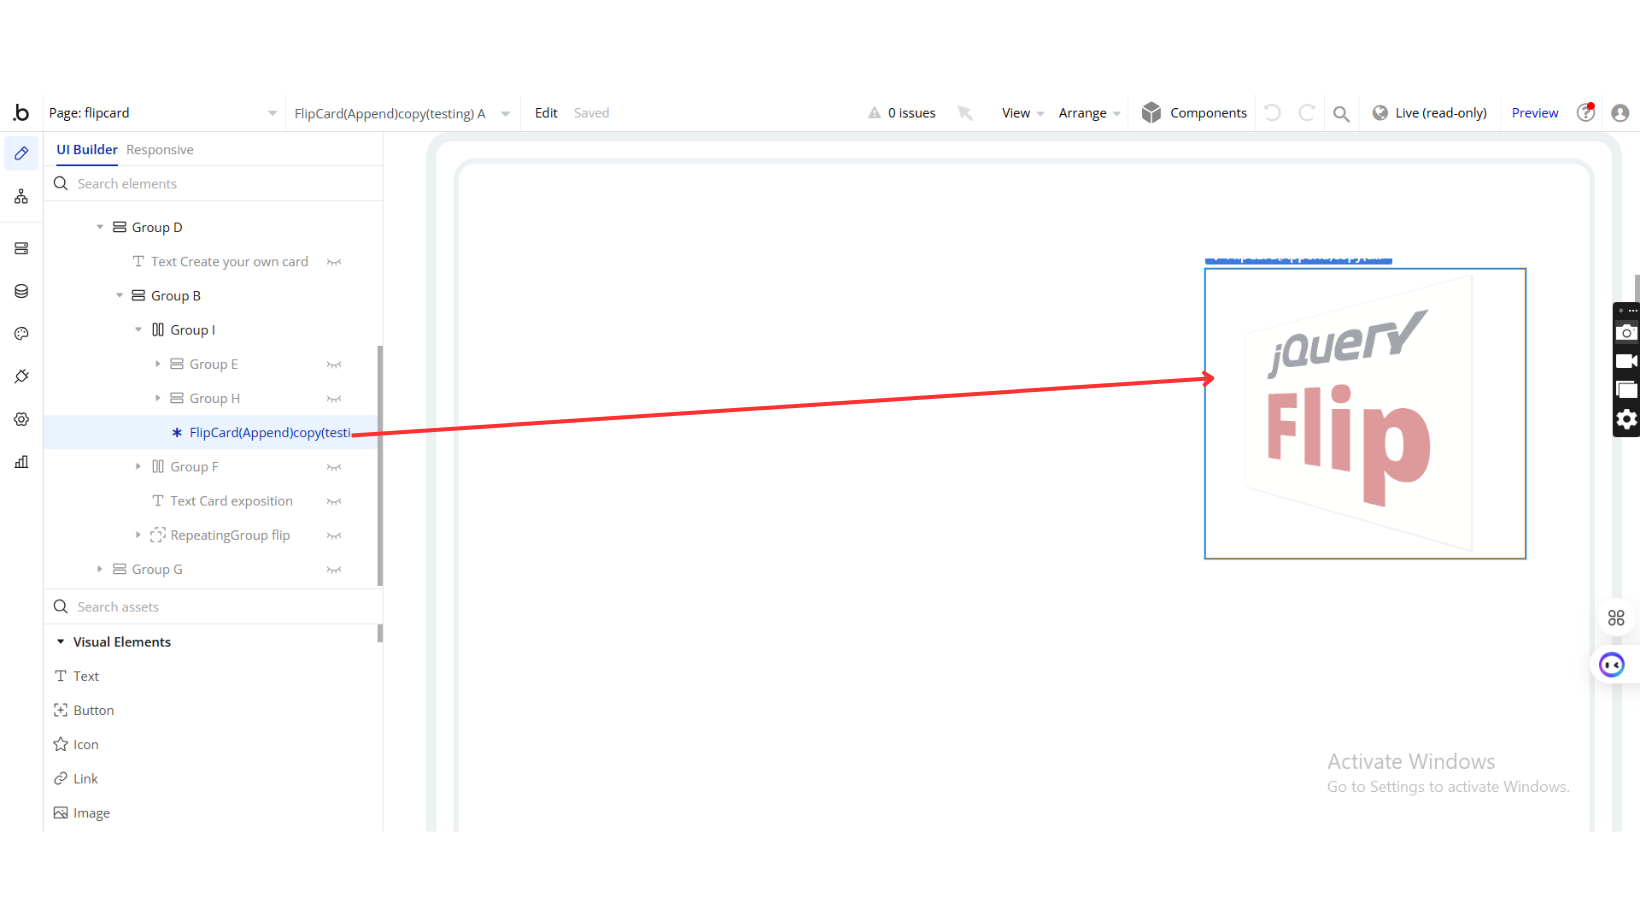Expand the Group H tree node
The image size is (1640, 924).
157,398
